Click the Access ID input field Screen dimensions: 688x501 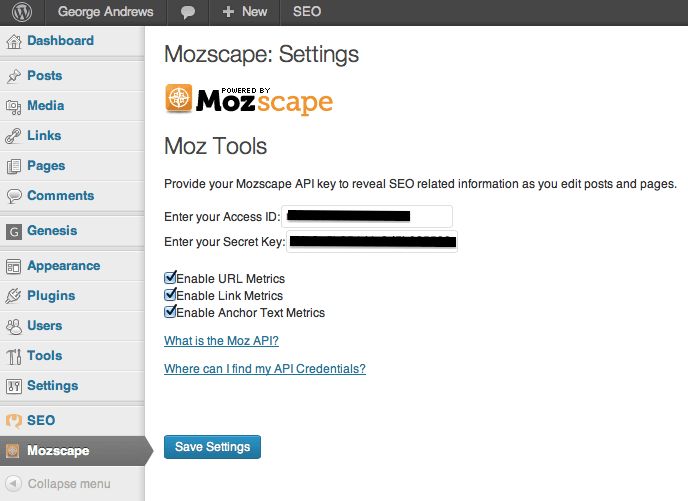[x=367, y=216]
